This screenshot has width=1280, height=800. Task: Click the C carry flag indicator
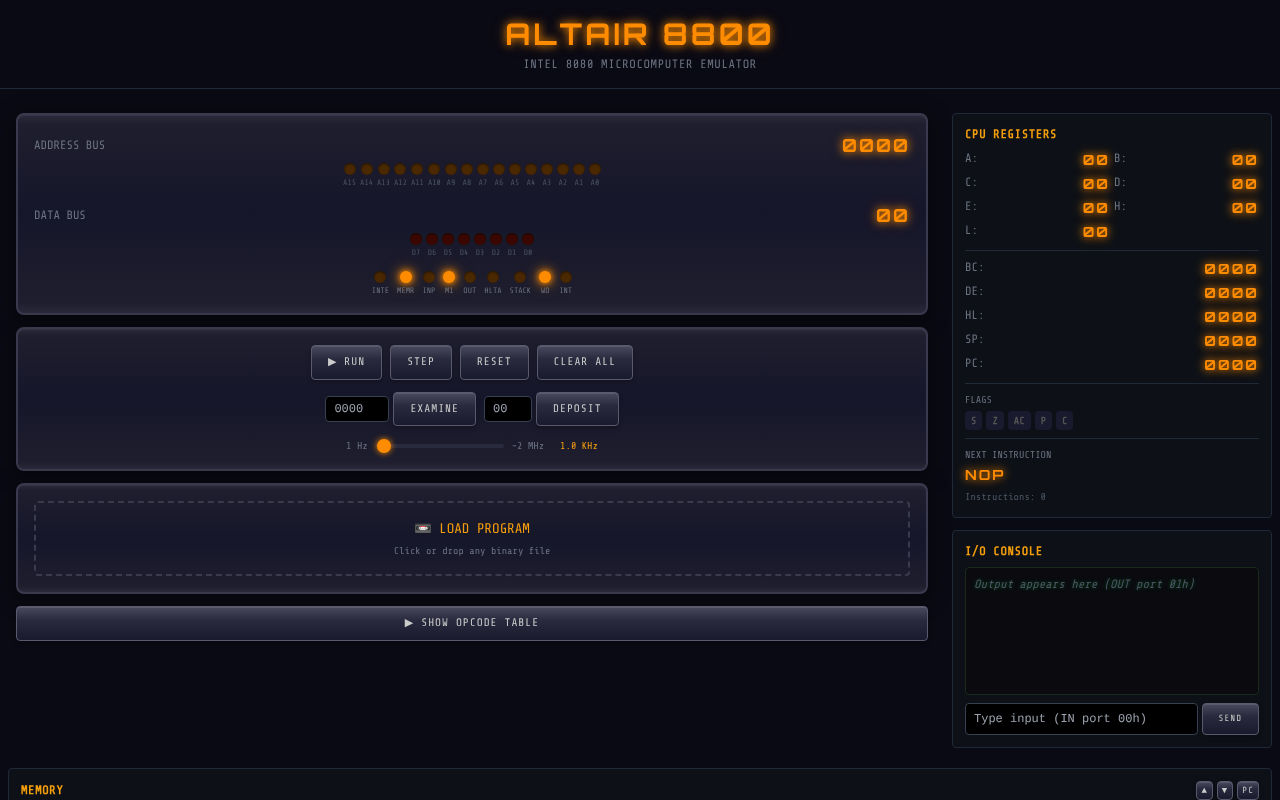[x=1064, y=421]
